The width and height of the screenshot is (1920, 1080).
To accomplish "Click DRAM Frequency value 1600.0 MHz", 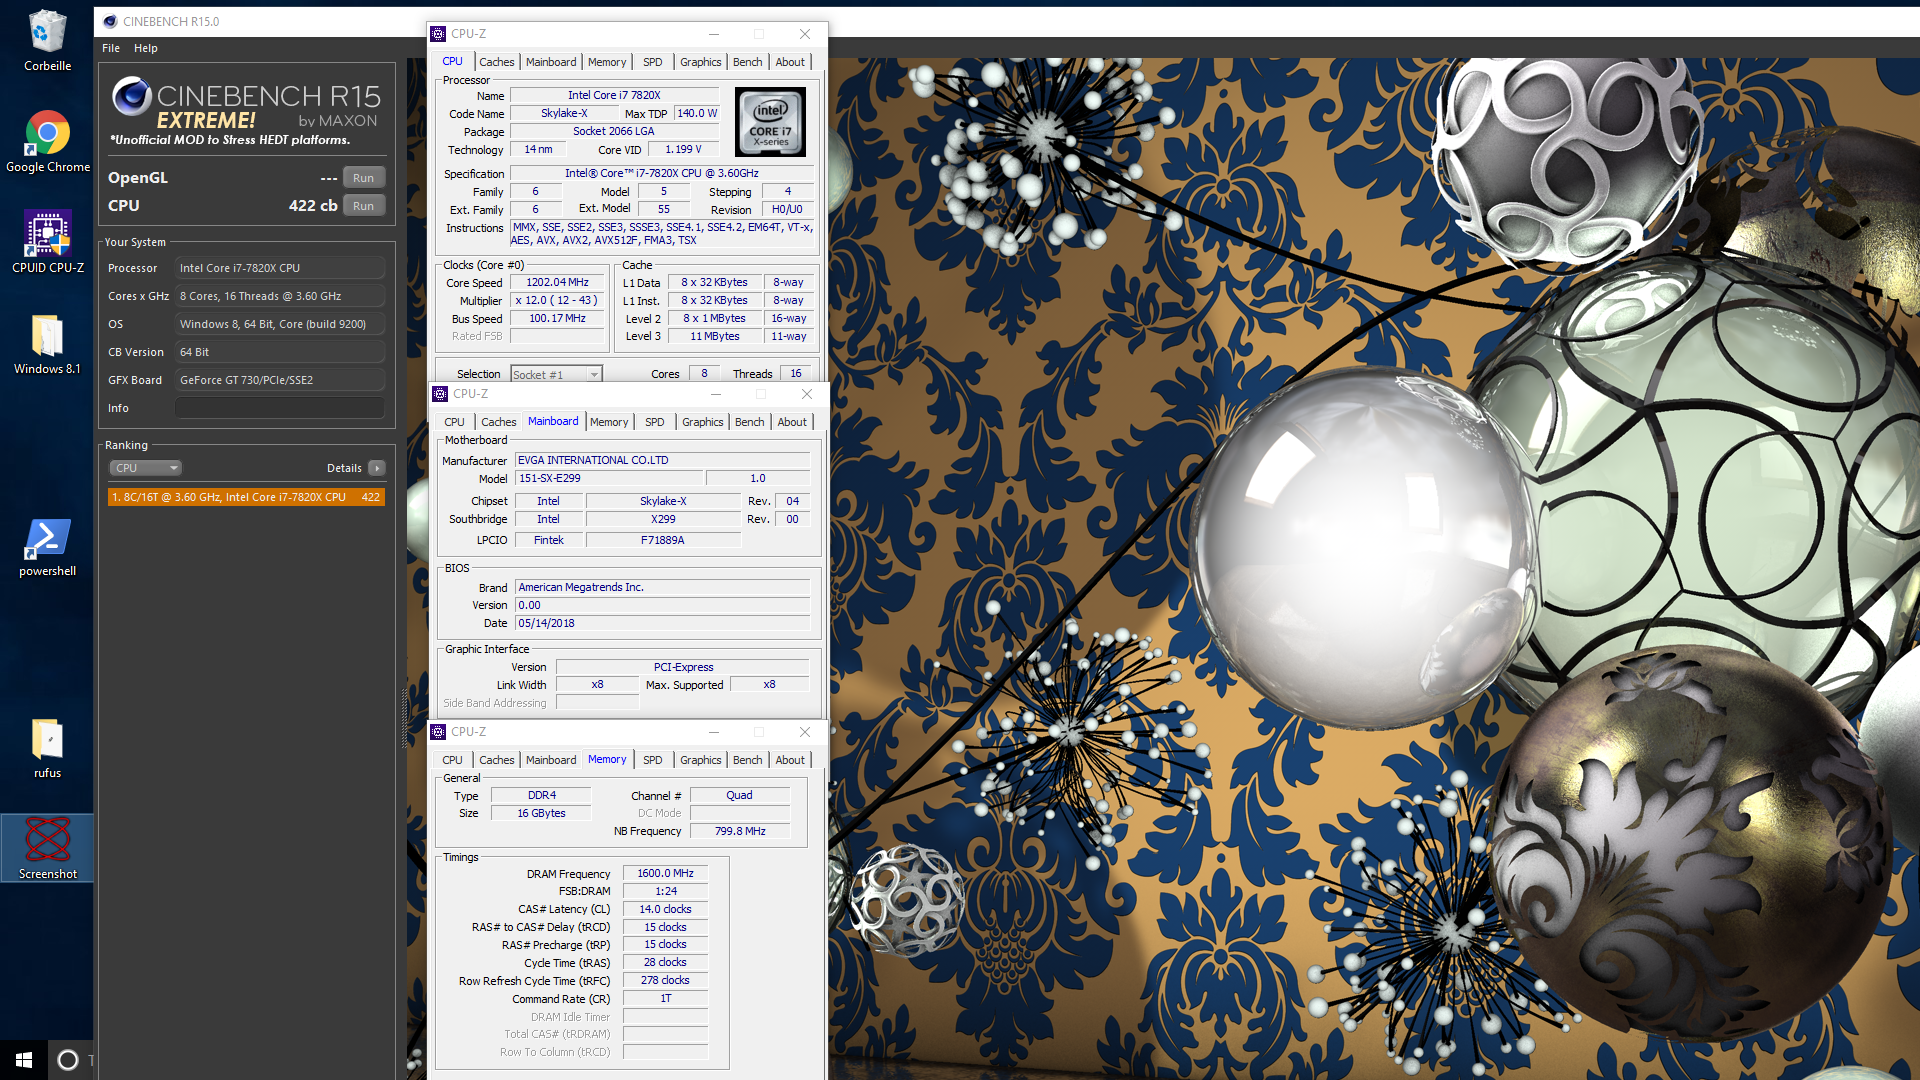I will (x=665, y=874).
